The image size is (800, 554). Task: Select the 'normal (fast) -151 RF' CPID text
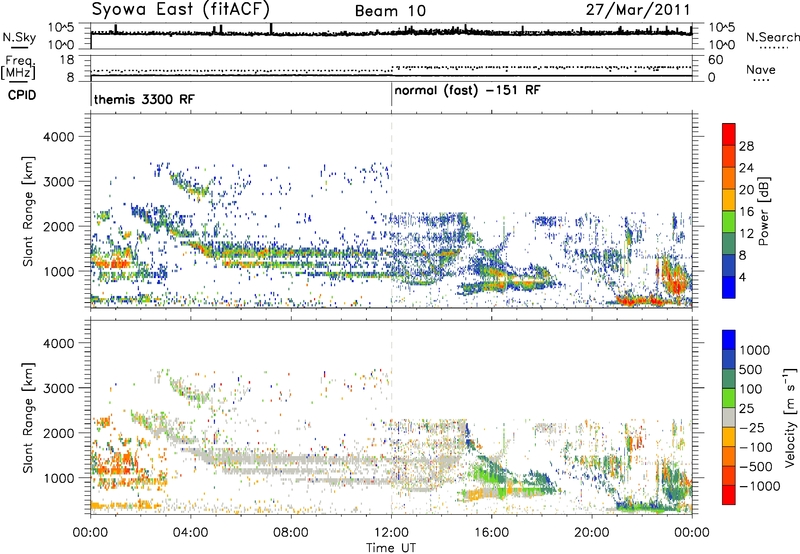pos(467,91)
